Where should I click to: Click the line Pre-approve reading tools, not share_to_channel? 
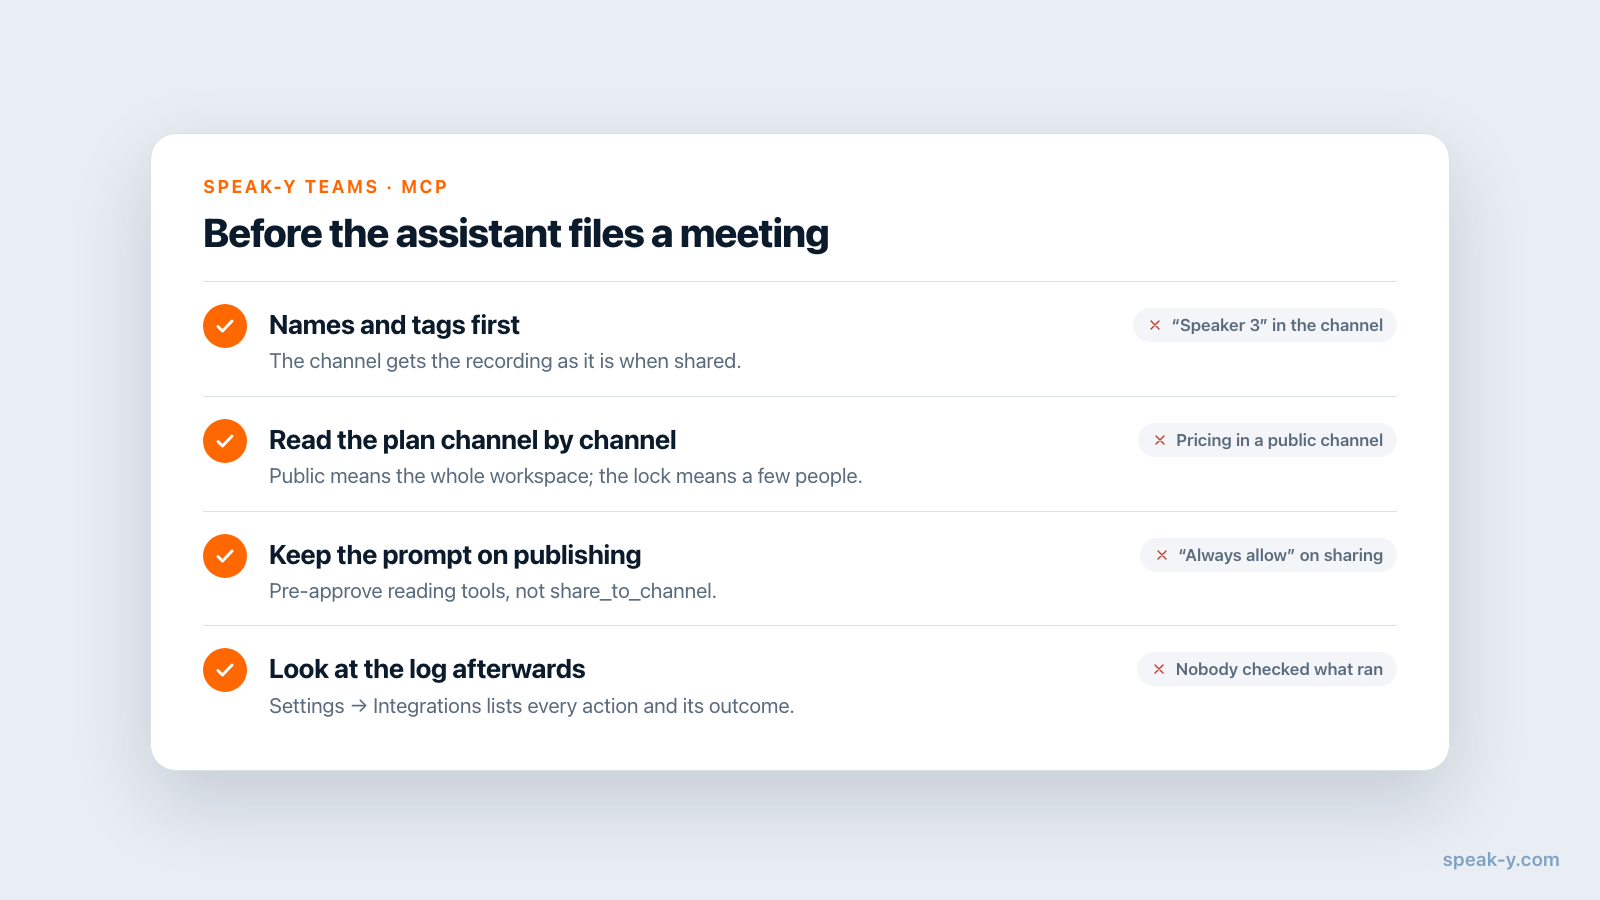493,591
